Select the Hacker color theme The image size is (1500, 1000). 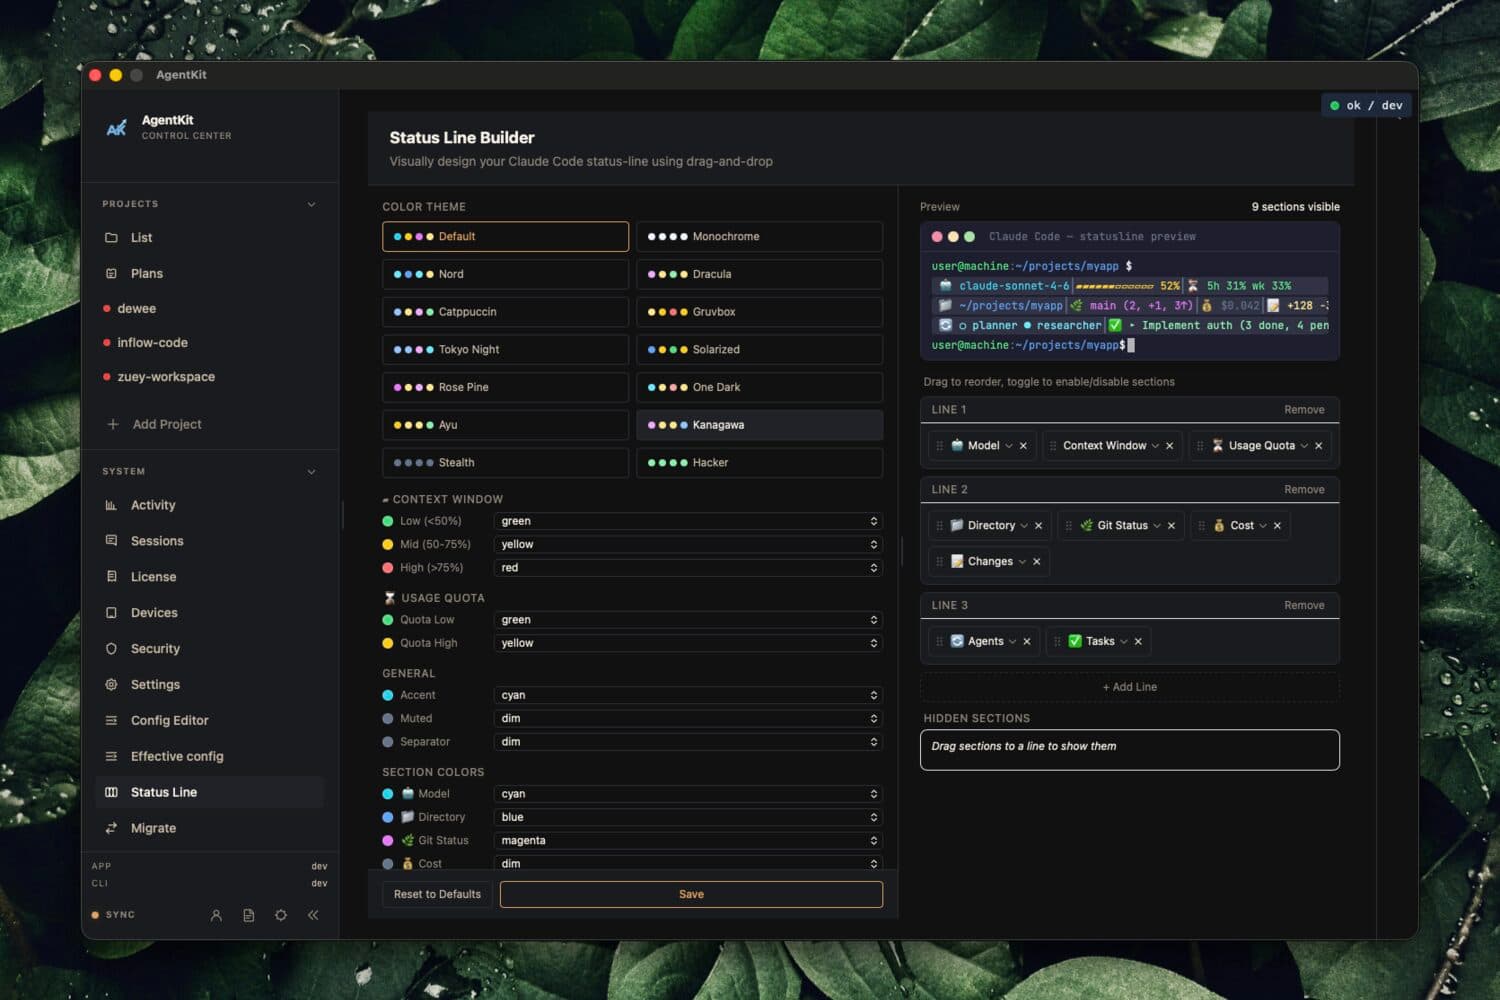[x=759, y=463]
